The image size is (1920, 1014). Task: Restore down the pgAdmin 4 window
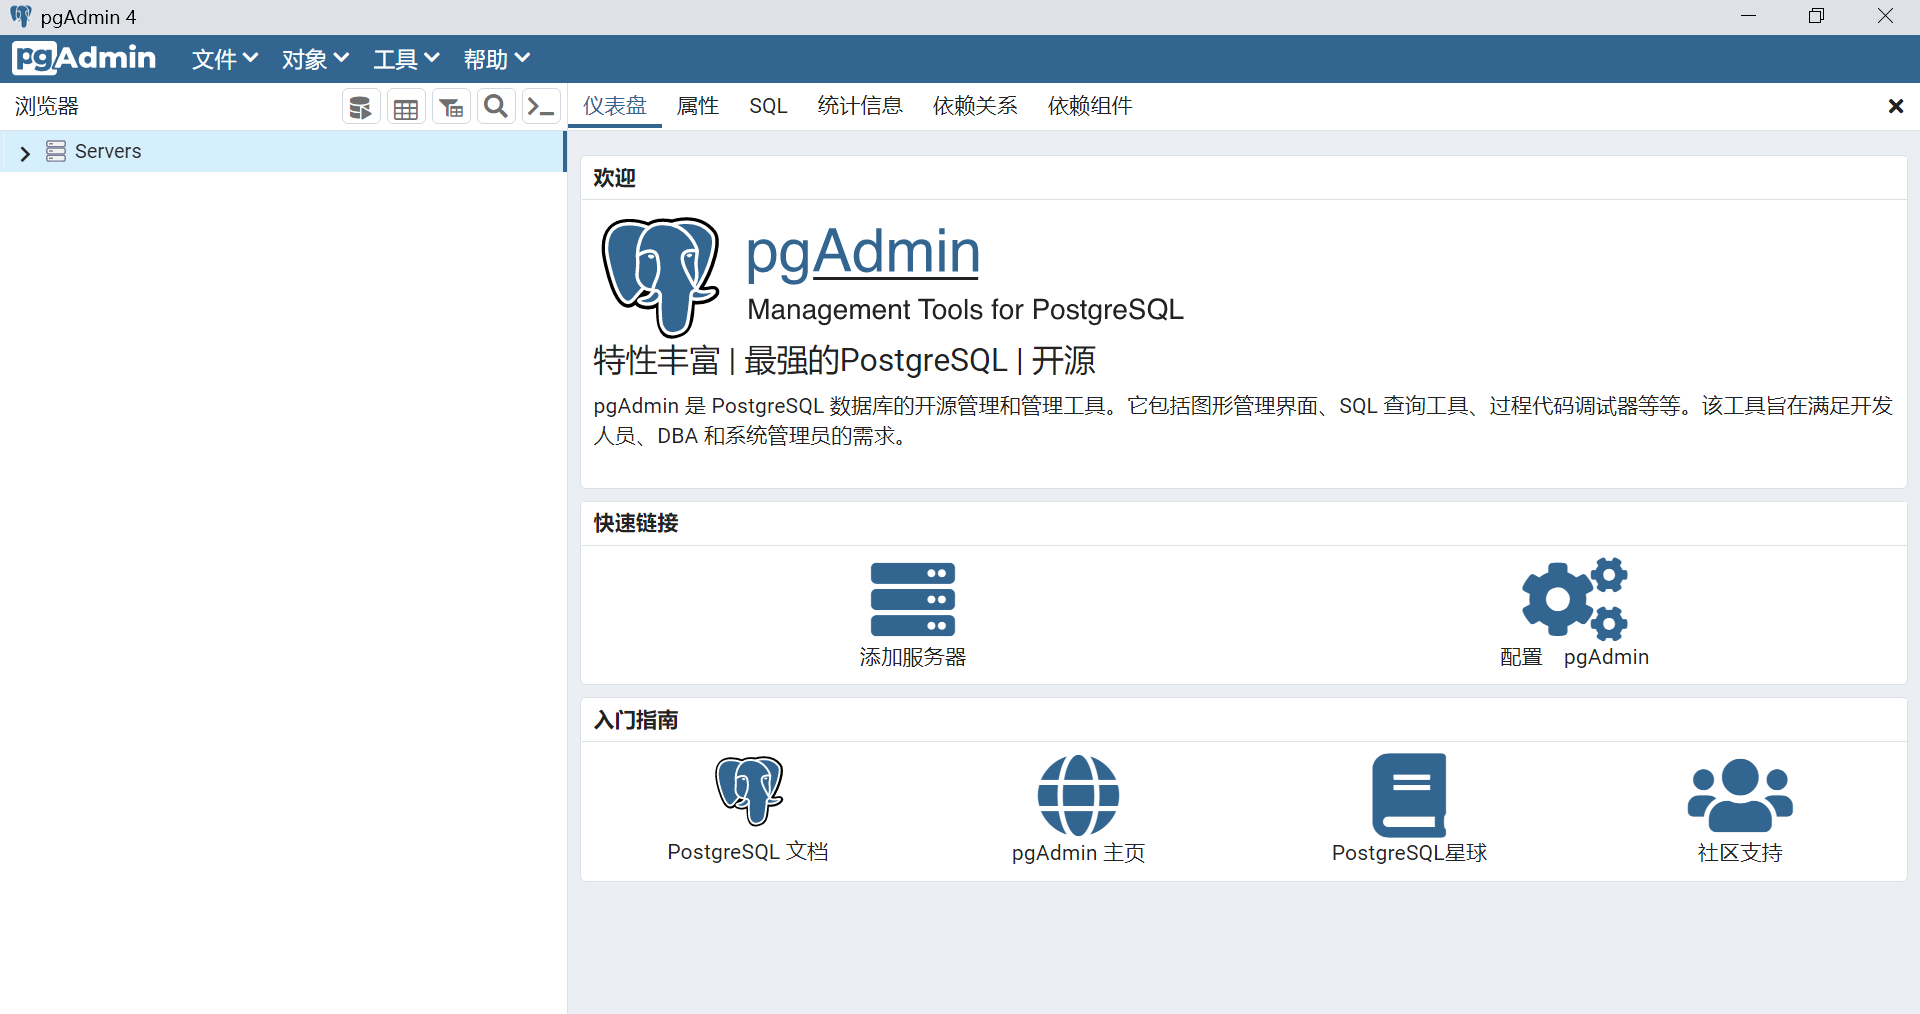point(1817,16)
